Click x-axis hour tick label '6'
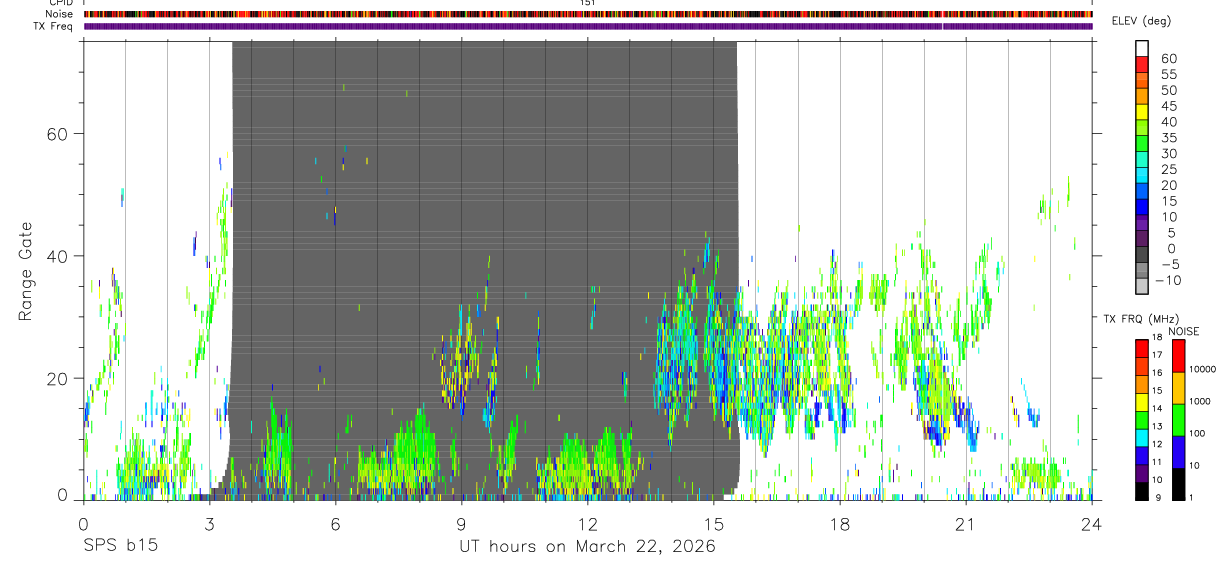 335,523
